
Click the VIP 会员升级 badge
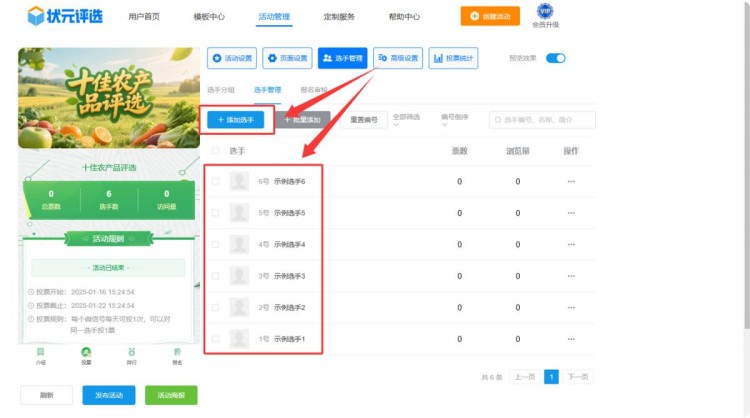(x=545, y=15)
